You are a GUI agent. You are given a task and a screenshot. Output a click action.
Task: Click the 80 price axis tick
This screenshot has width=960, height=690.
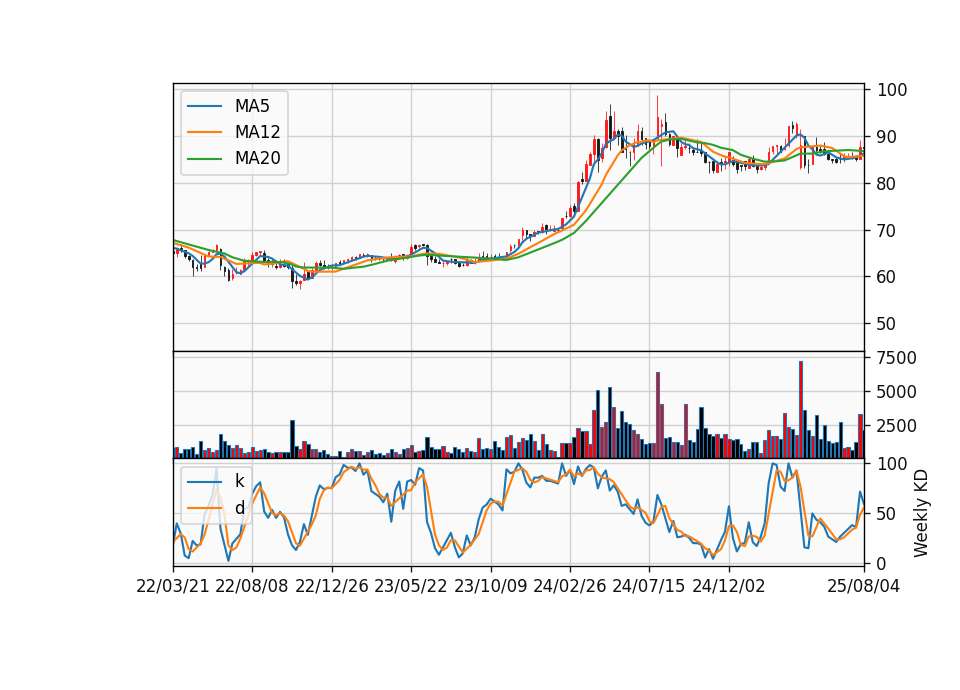click(x=886, y=184)
